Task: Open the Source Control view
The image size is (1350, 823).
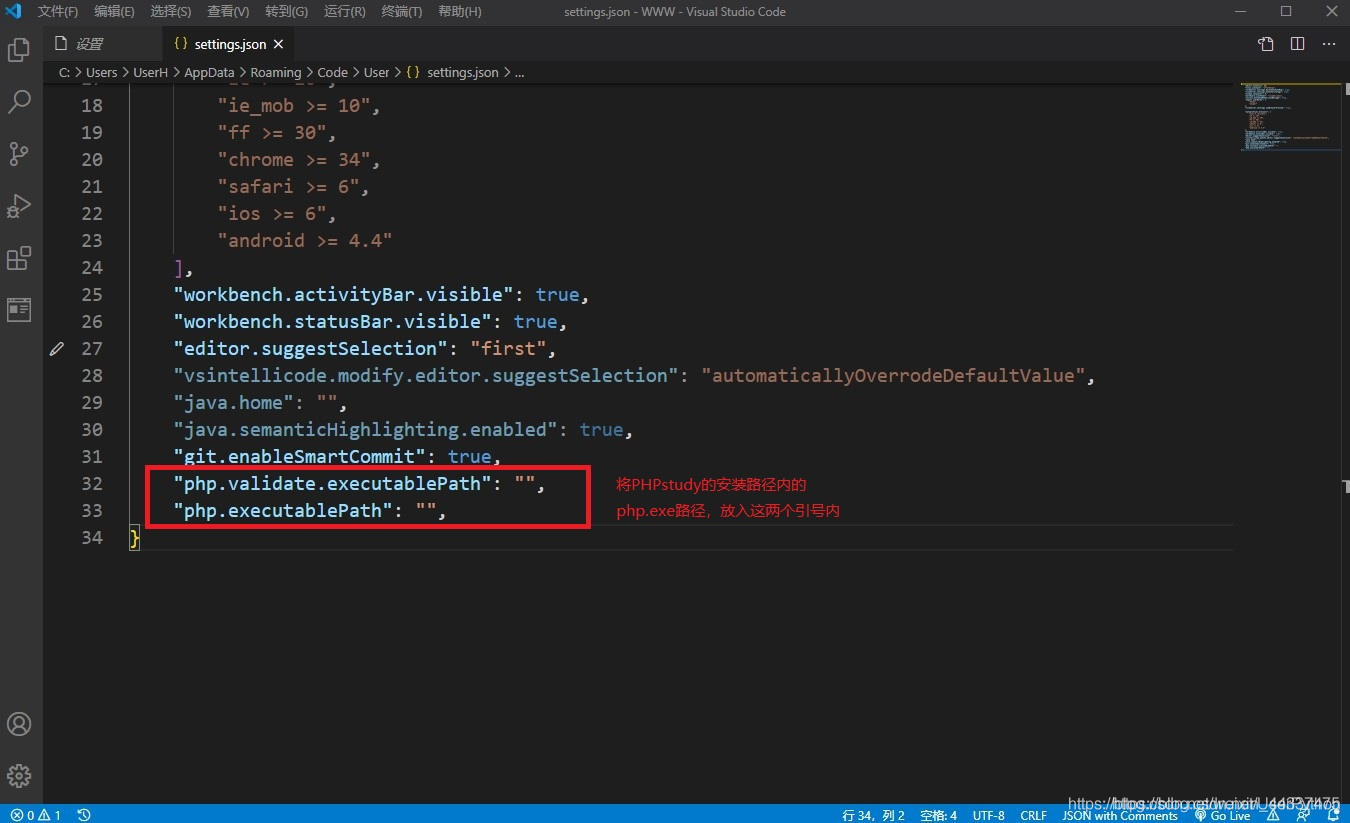Action: 19,154
